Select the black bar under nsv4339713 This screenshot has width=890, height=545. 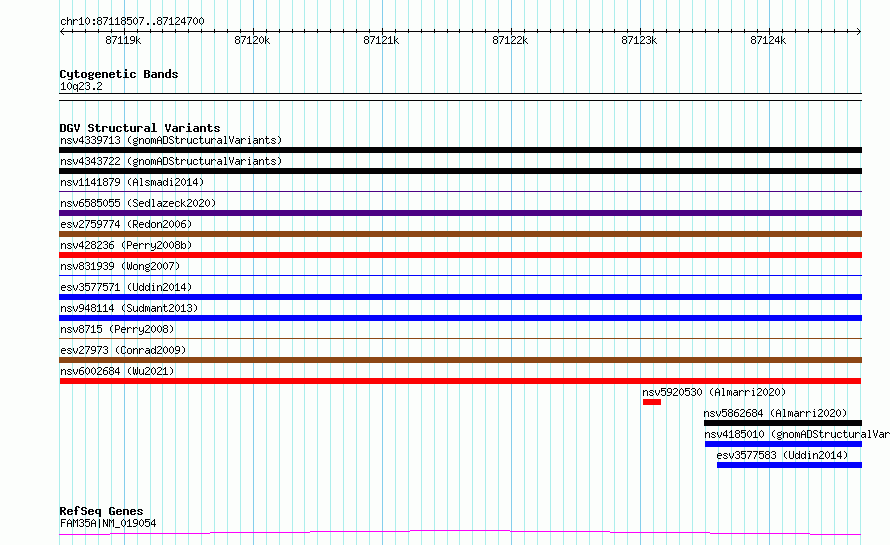[x=460, y=150]
